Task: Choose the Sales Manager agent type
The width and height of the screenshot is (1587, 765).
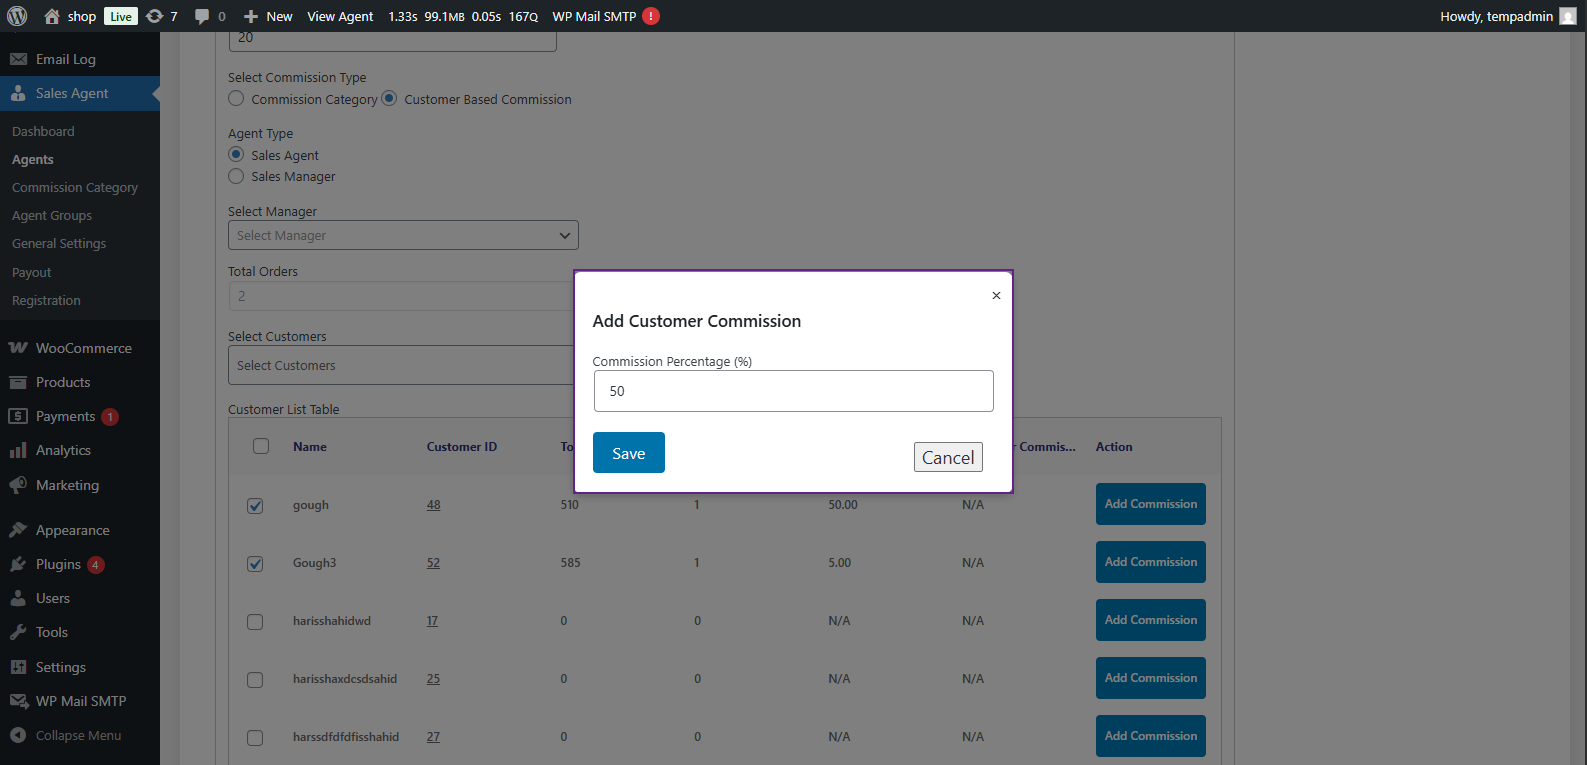Action: coord(236,177)
